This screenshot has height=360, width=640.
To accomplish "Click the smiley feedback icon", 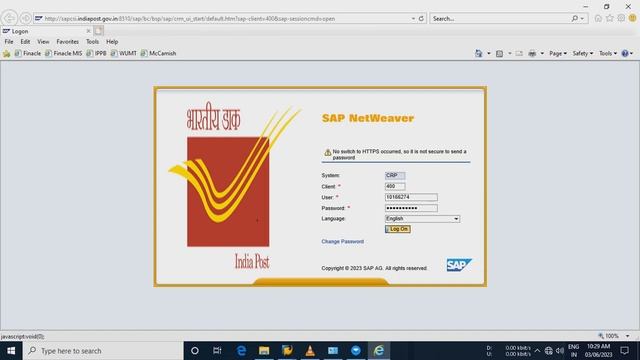I will tap(633, 18).
